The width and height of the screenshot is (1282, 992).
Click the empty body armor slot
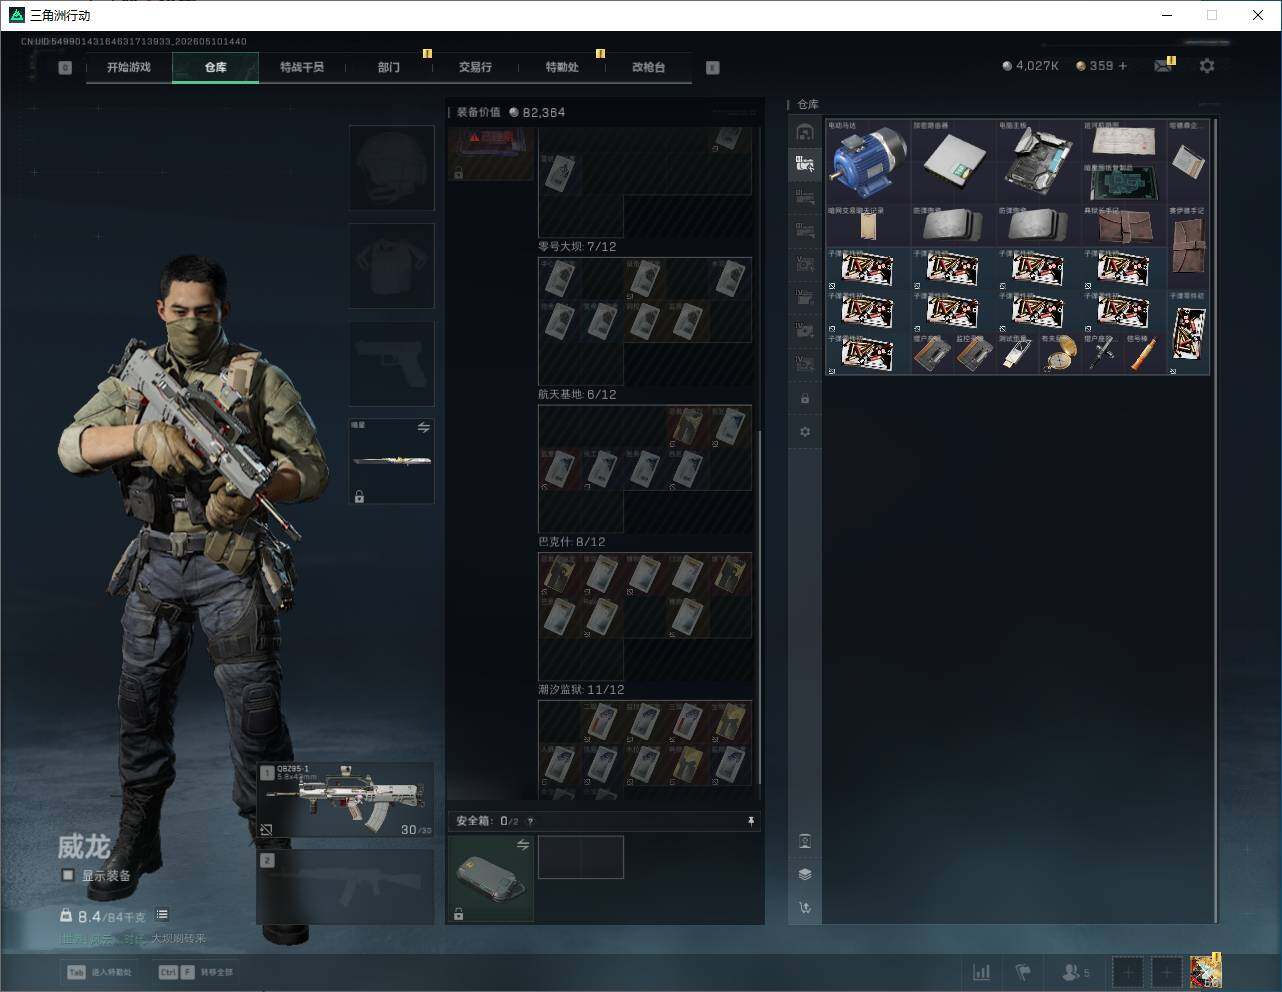(x=391, y=266)
